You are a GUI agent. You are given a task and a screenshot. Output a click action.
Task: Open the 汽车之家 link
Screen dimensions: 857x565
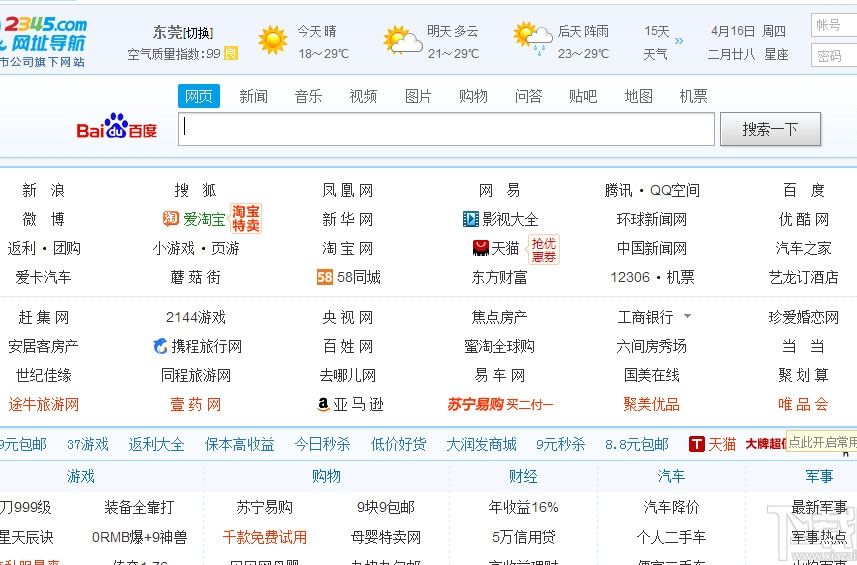pyautogui.click(x=803, y=248)
